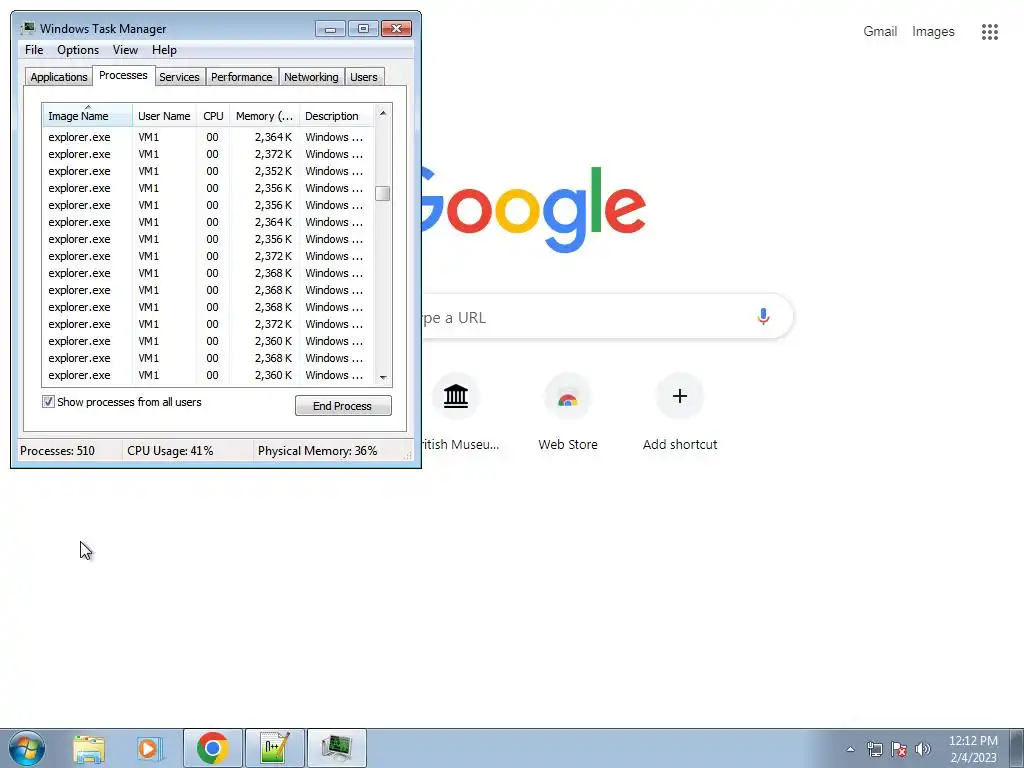
Task: Click the Add shortcut plus icon
Action: coord(679,396)
